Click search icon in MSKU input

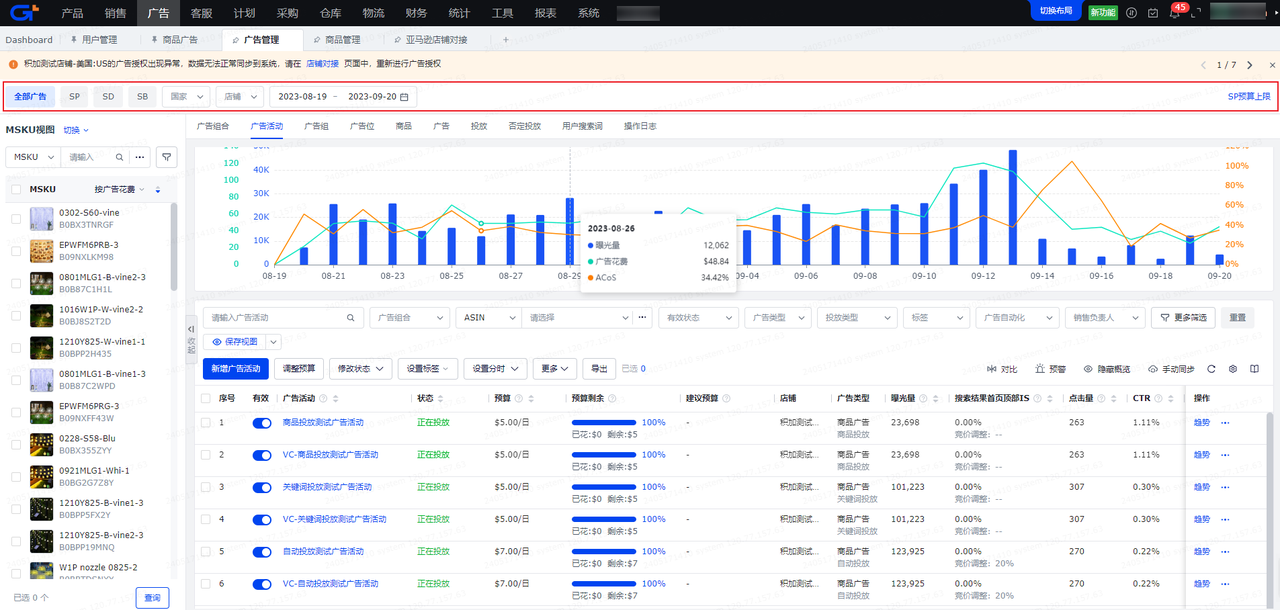(x=119, y=157)
